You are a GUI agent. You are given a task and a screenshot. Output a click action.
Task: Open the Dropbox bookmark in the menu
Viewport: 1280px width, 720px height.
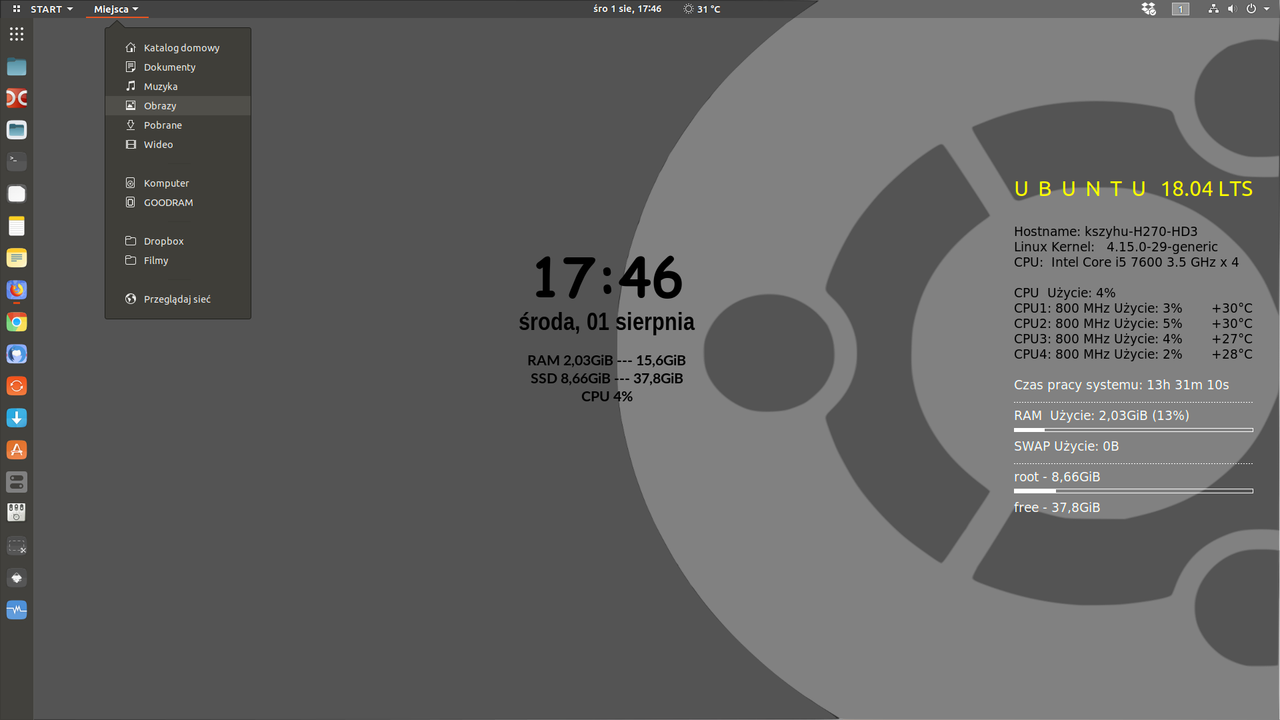point(178,241)
